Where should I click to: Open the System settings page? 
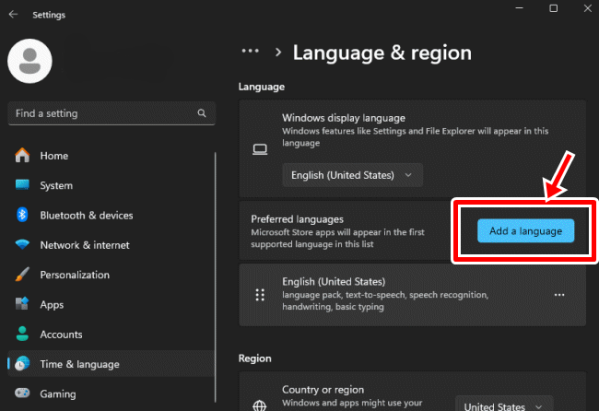point(111,185)
